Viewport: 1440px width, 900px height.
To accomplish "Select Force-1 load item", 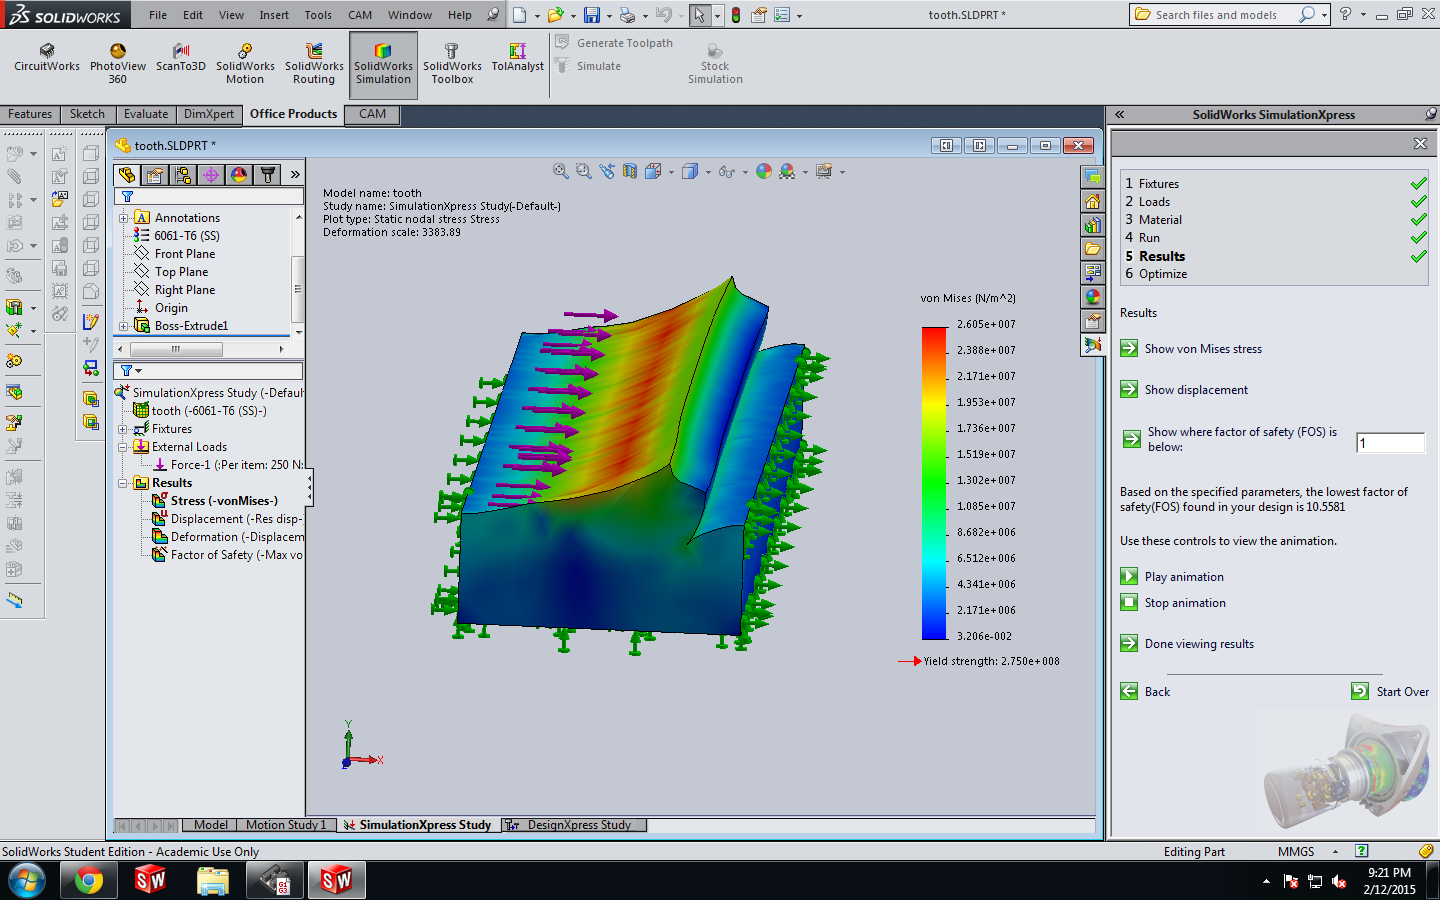I will click(228, 465).
